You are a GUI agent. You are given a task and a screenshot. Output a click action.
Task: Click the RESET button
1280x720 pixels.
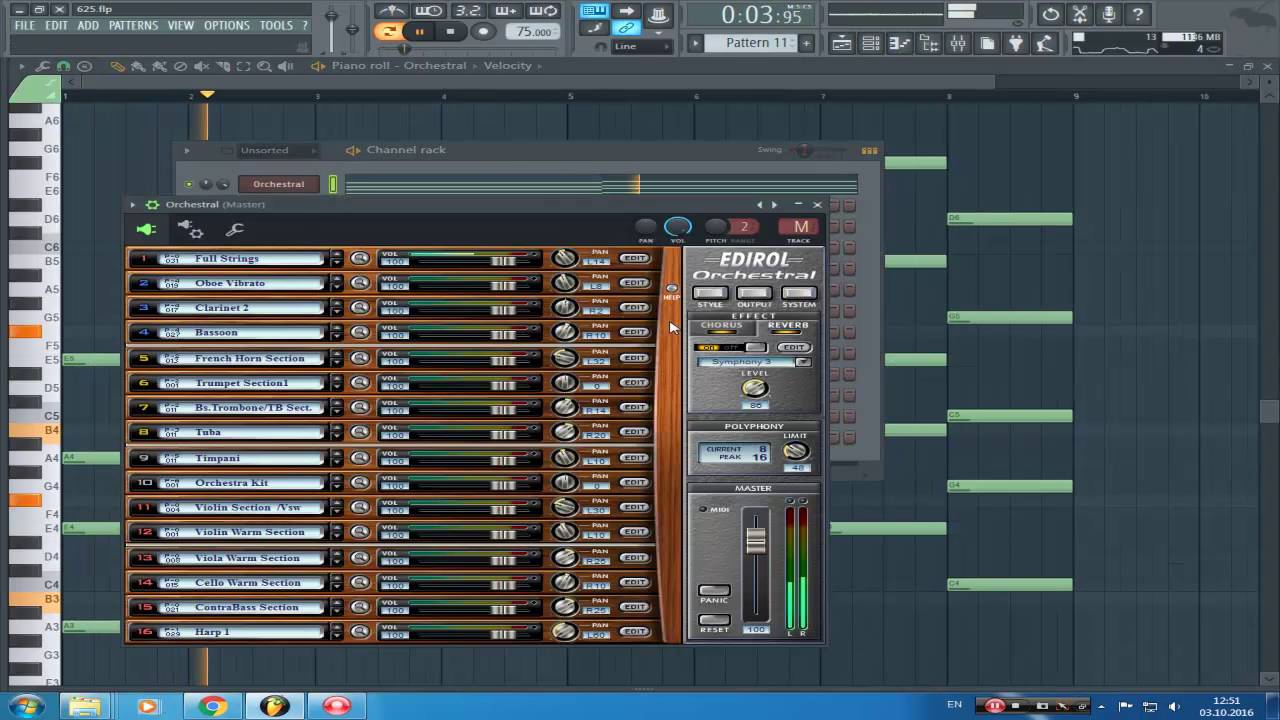pyautogui.click(x=714, y=620)
